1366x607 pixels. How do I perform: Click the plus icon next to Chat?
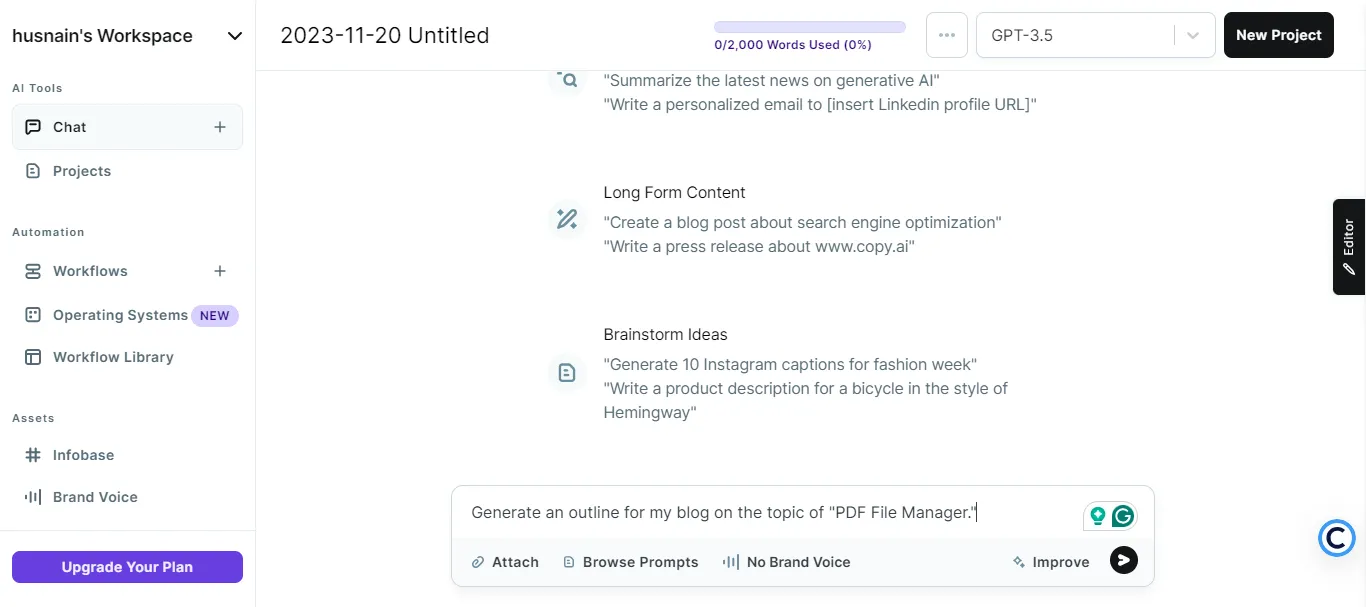[220, 127]
